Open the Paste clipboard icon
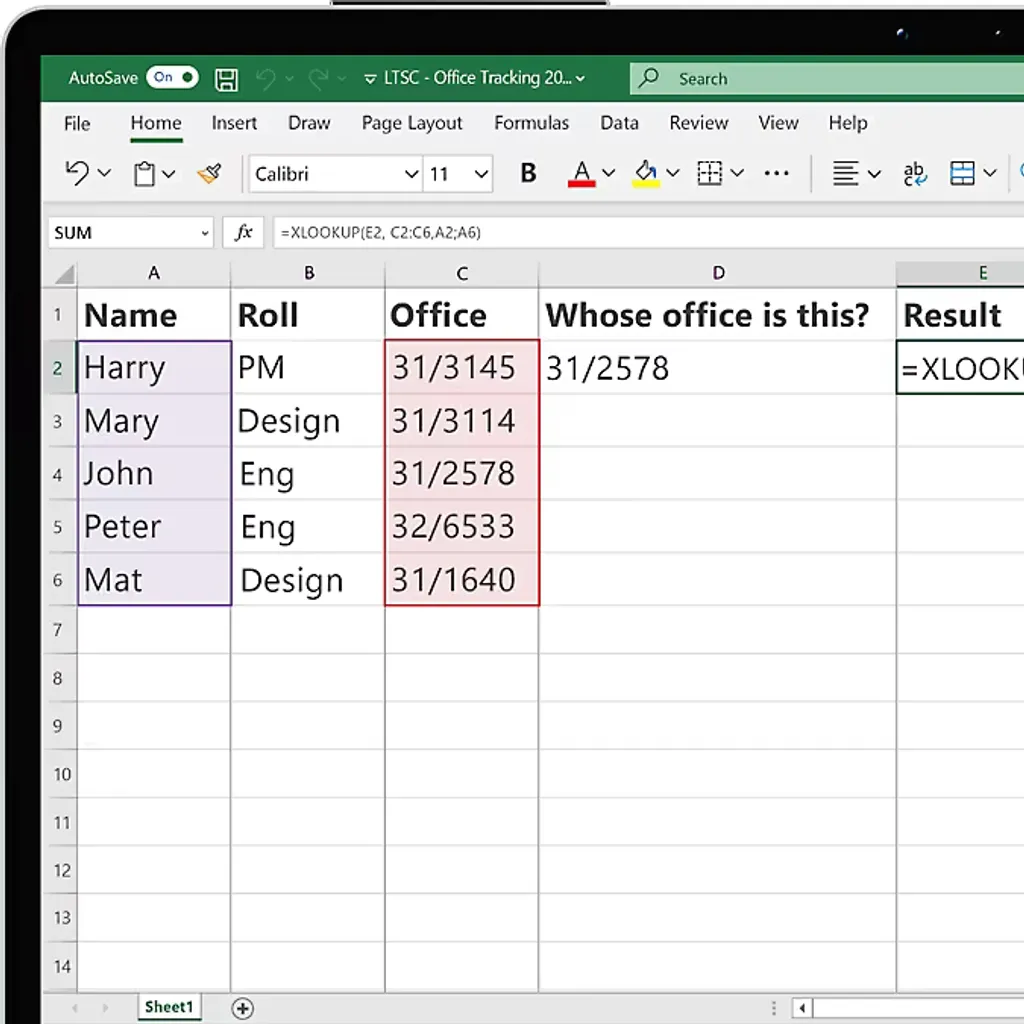 click(145, 172)
